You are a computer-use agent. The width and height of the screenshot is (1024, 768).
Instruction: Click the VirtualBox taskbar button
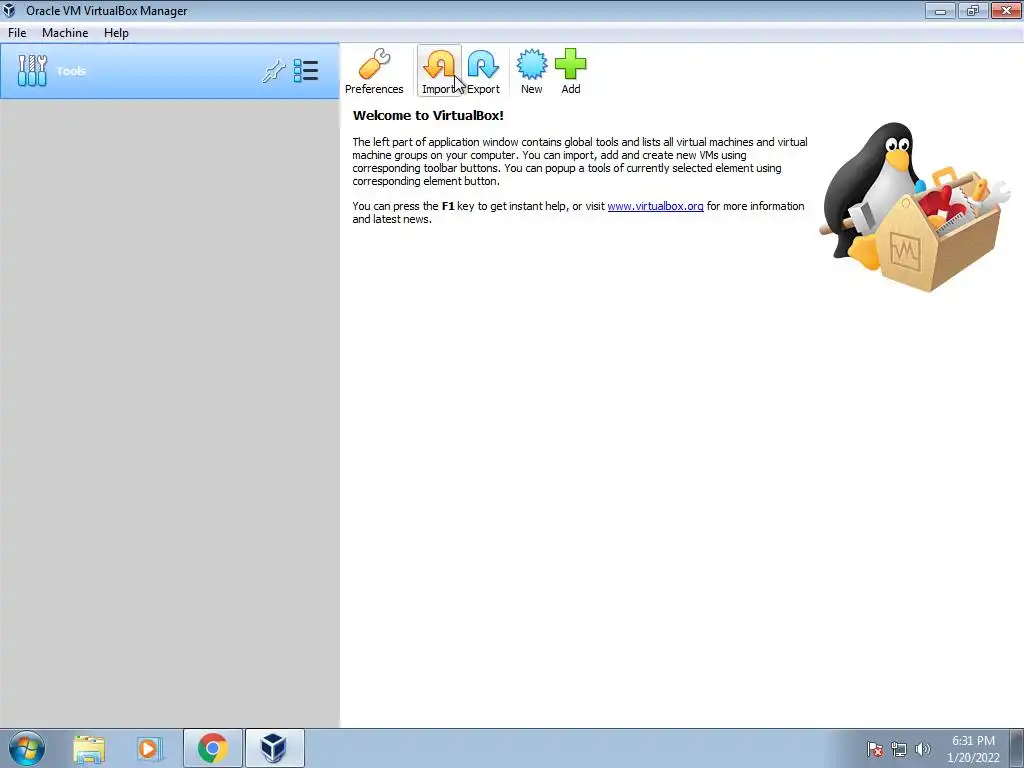274,748
